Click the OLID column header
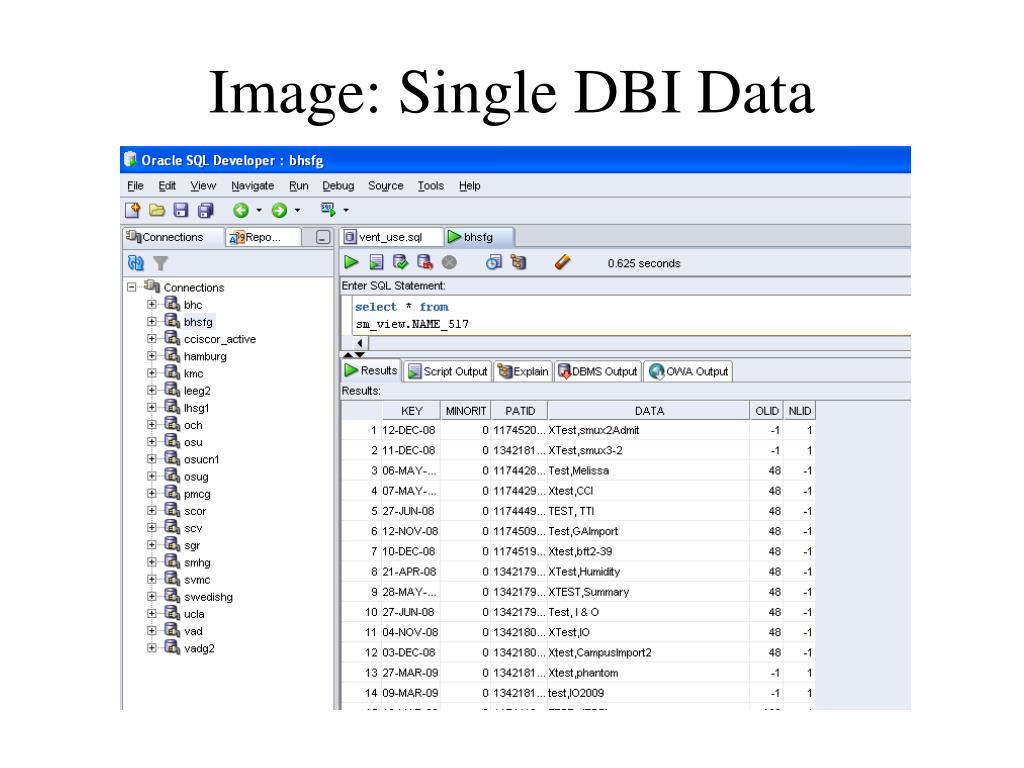Image resolution: width=1024 pixels, height=768 pixels. pos(767,411)
